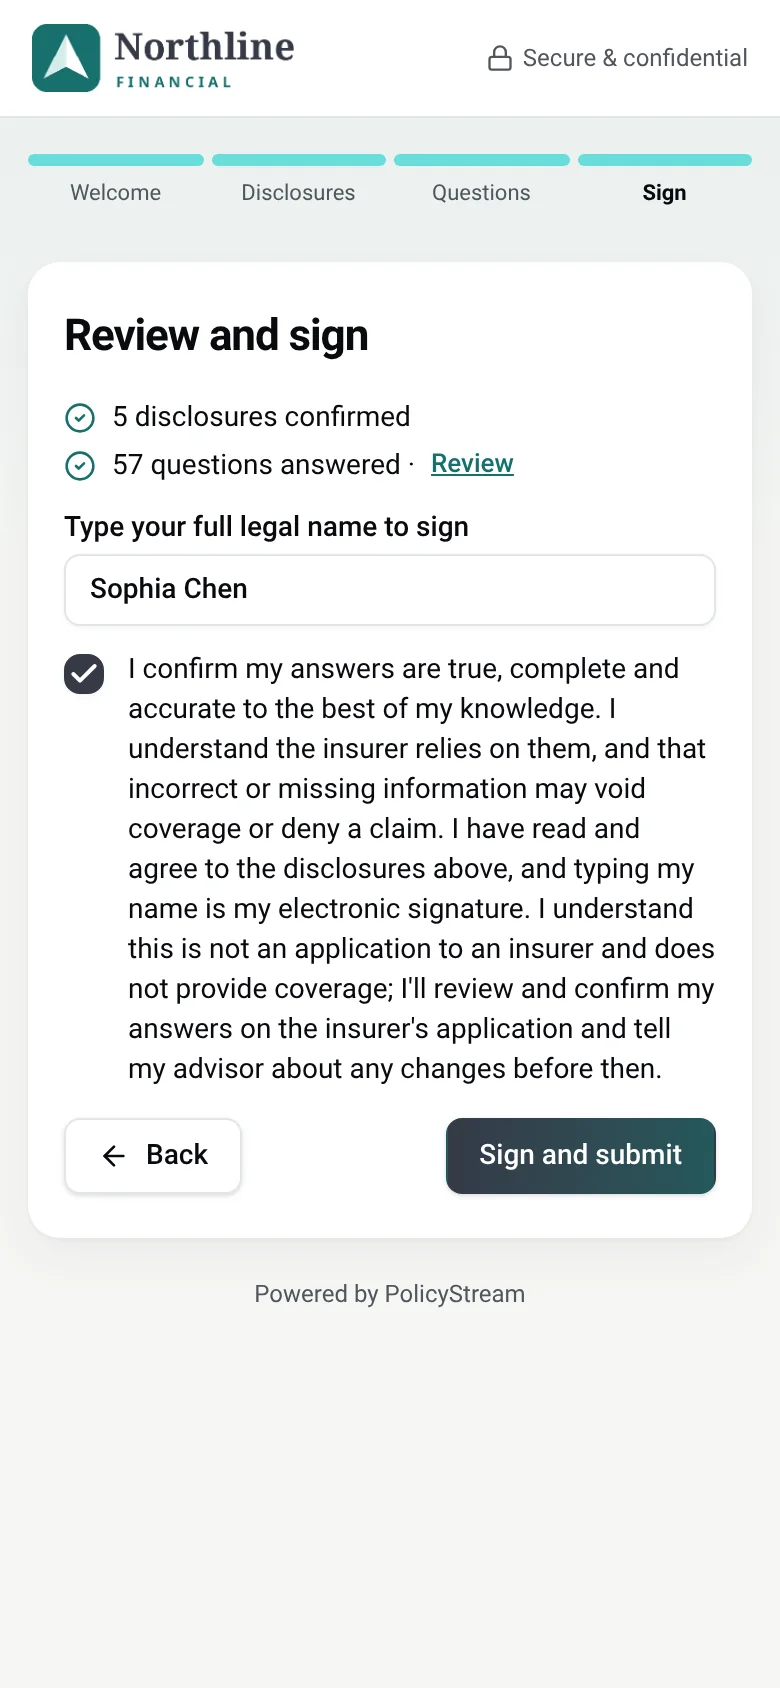Click the Northline Financial logo icon
Viewport: 780px width, 1688px height.
pos(66,58)
